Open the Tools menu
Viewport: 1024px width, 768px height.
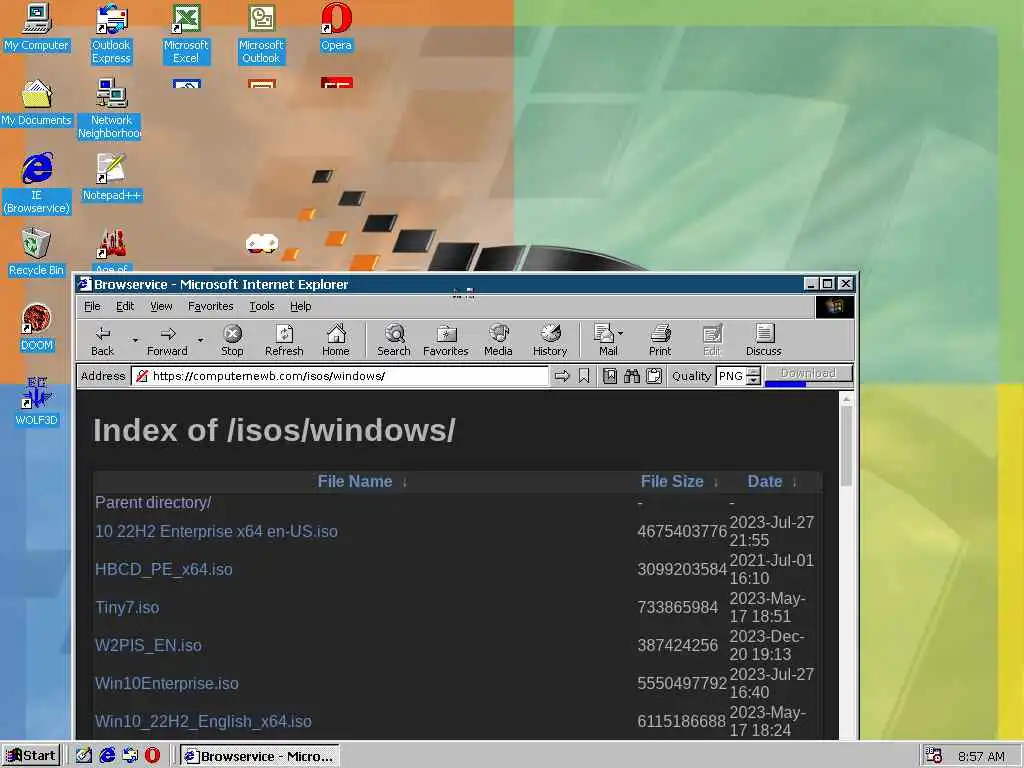coord(262,306)
